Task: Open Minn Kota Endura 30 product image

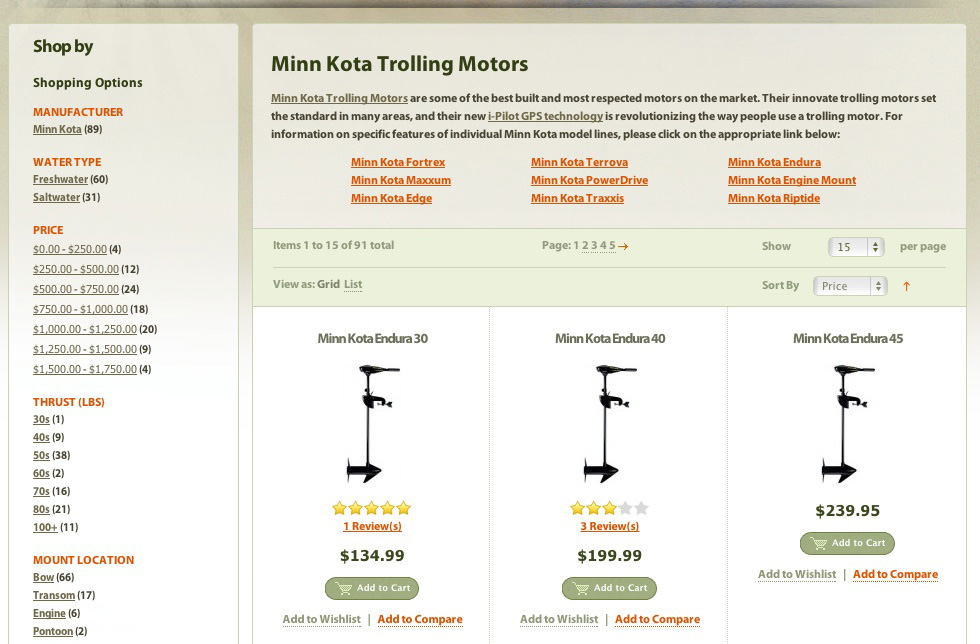Action: (372, 424)
